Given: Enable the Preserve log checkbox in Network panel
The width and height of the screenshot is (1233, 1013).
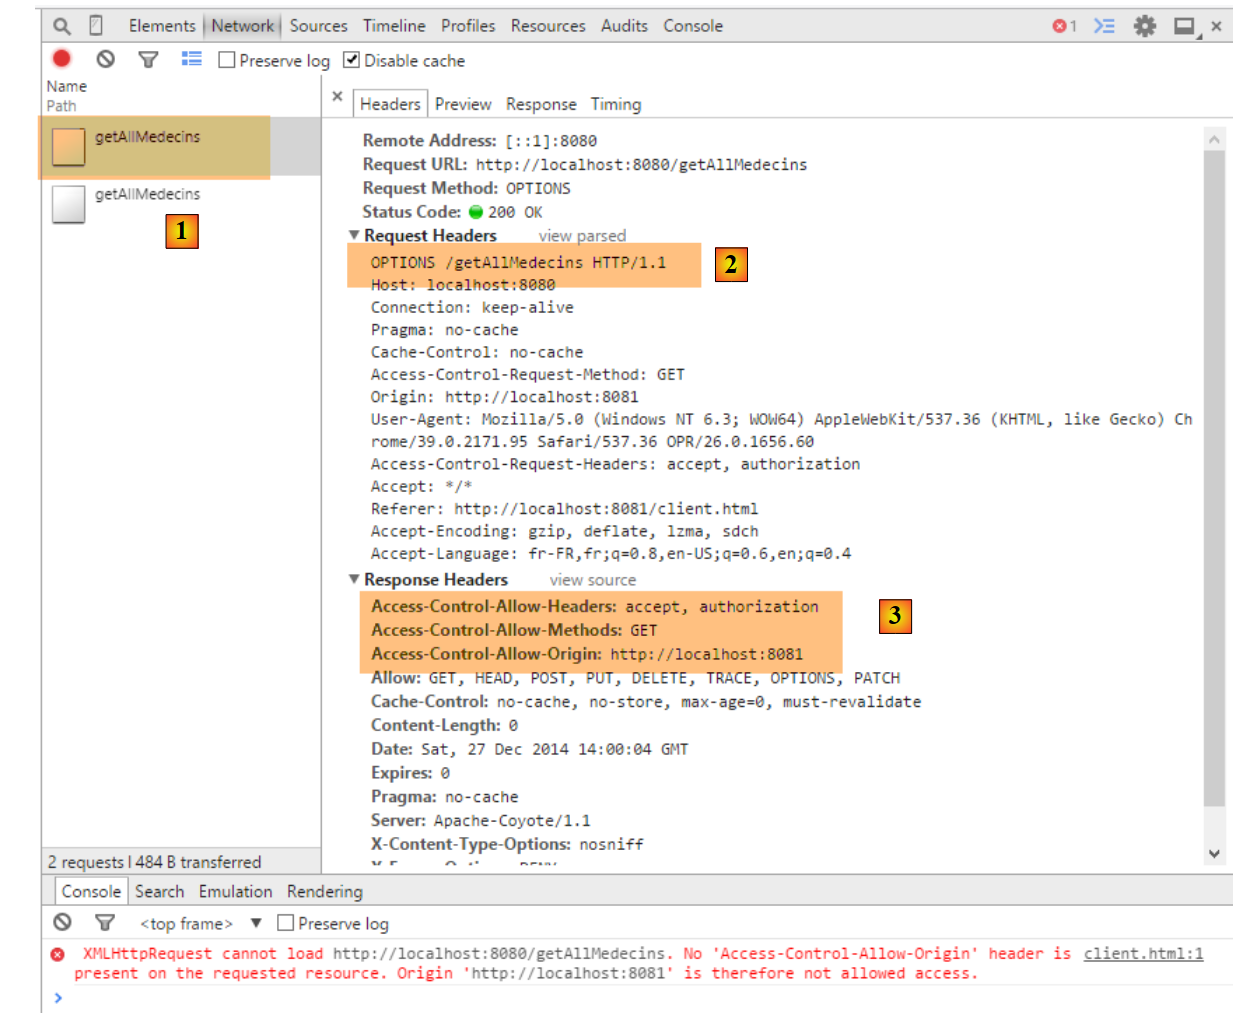Looking at the screenshot, I should coord(227,61).
